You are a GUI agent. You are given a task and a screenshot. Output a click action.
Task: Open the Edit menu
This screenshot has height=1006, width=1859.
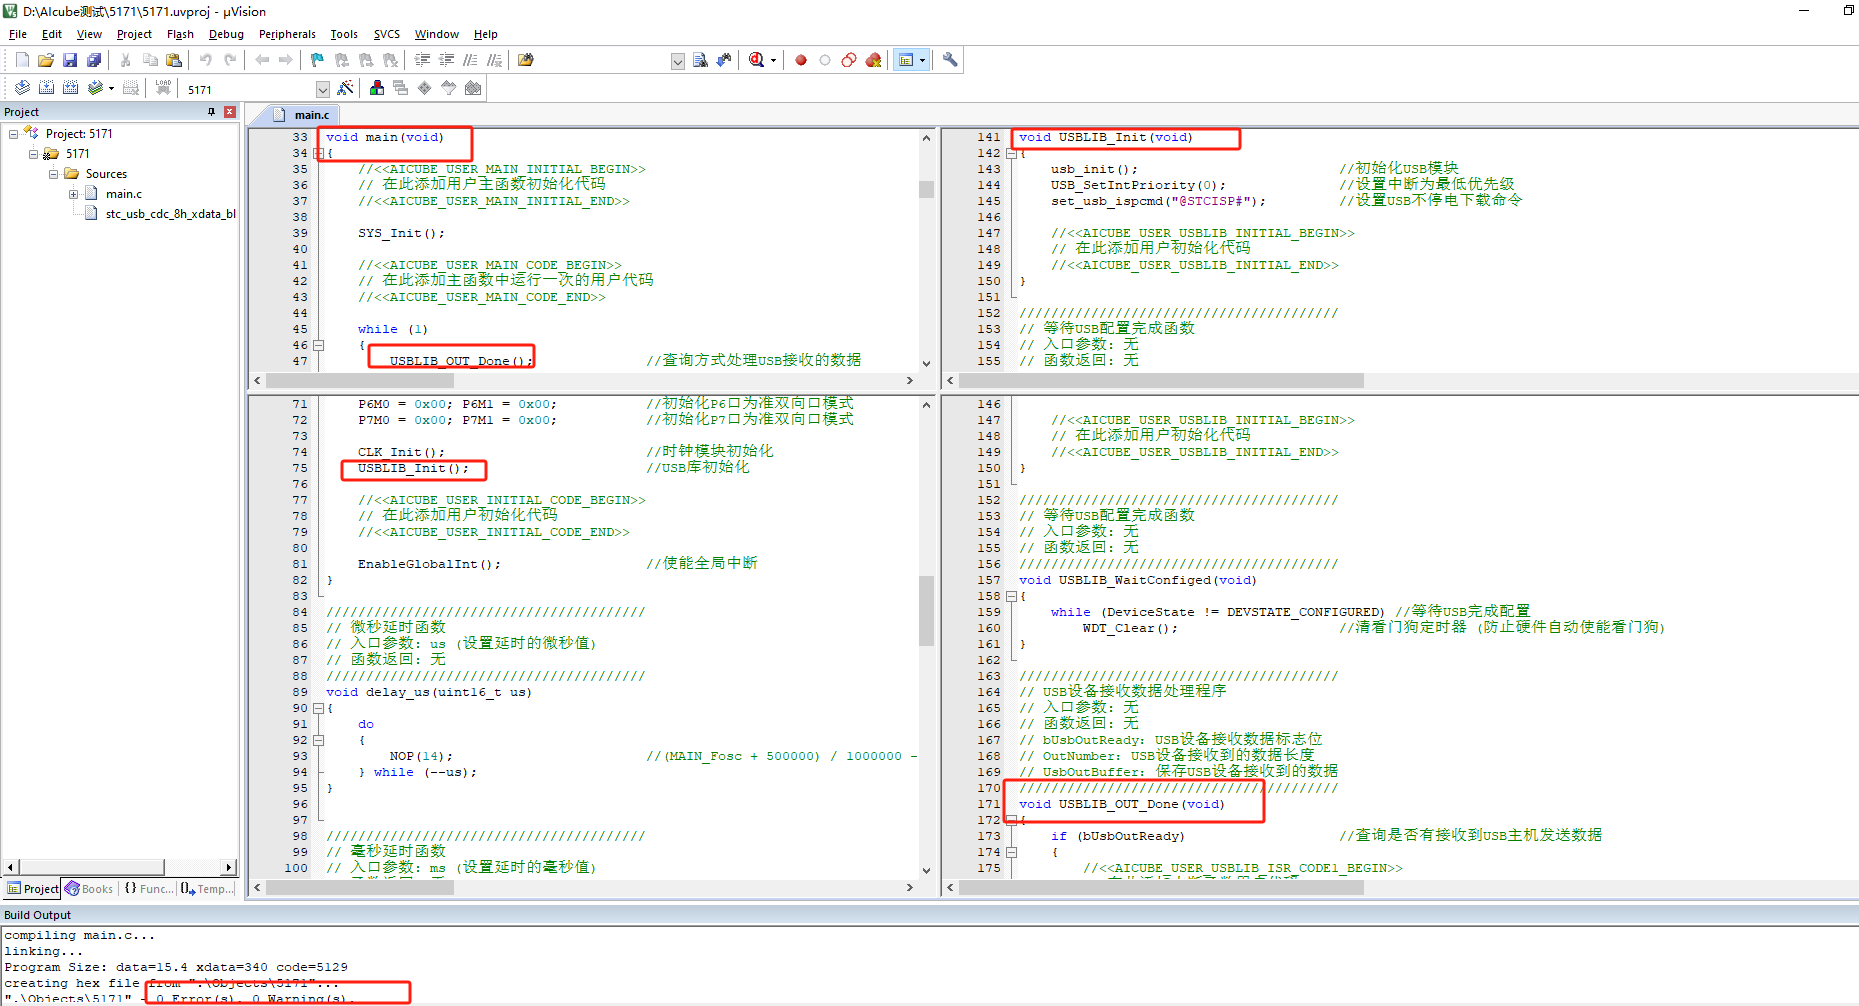[52, 34]
